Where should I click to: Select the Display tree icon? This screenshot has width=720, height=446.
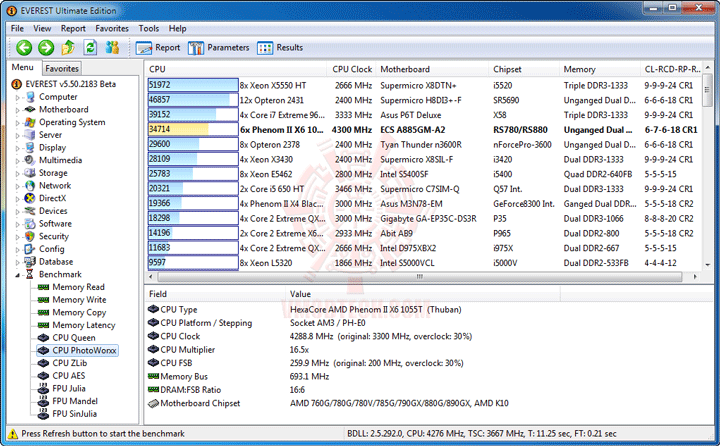pos(30,147)
